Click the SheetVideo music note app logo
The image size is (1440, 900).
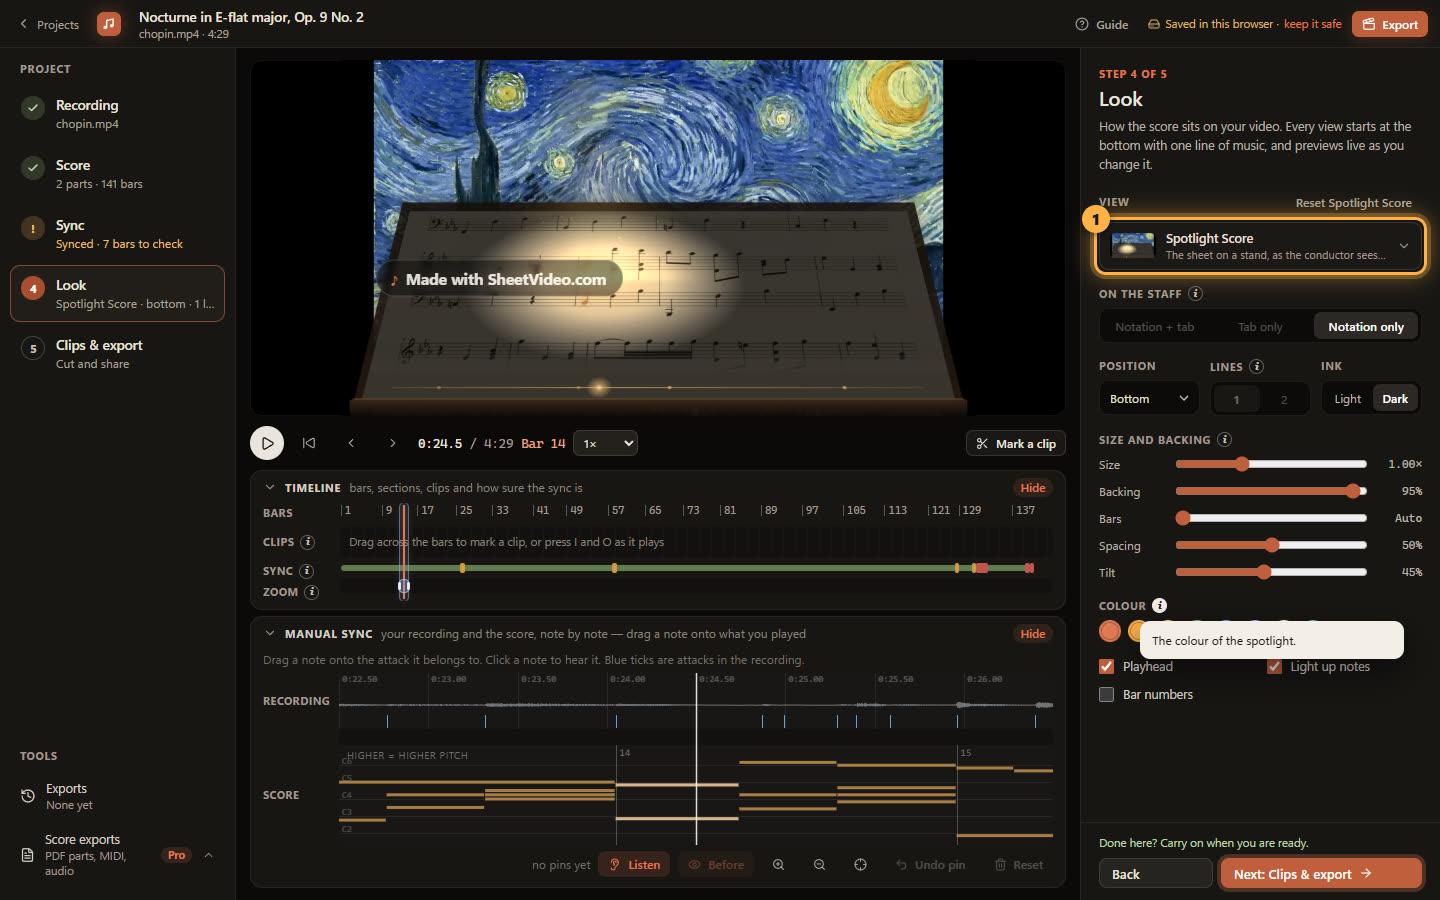(109, 24)
